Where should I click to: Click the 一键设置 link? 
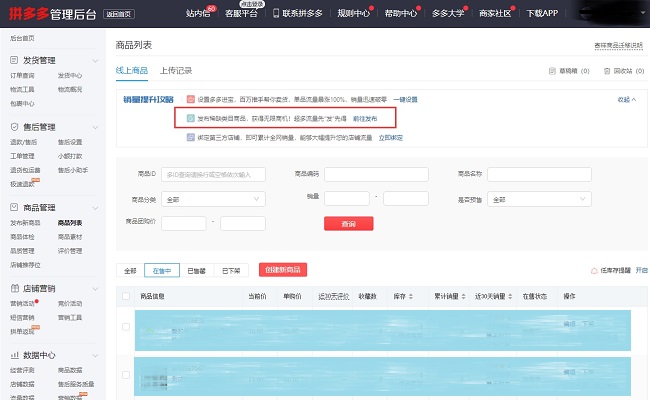[x=405, y=99]
